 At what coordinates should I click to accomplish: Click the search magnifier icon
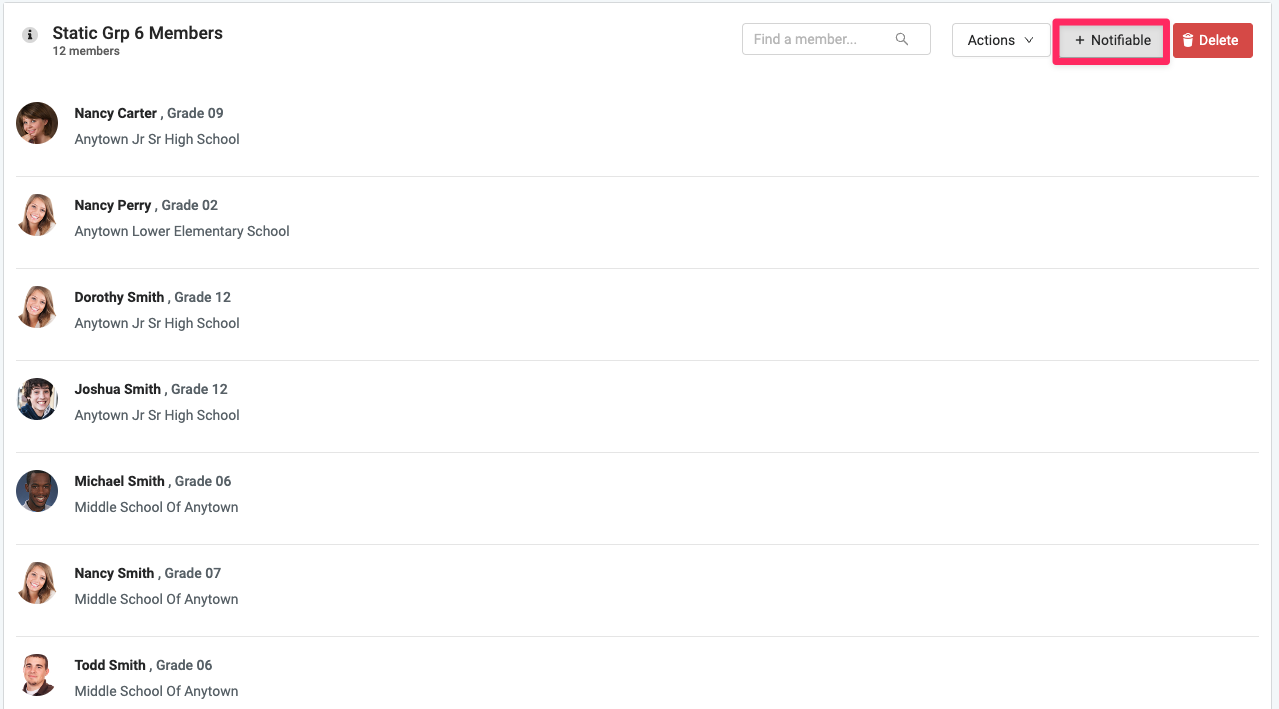(x=902, y=39)
